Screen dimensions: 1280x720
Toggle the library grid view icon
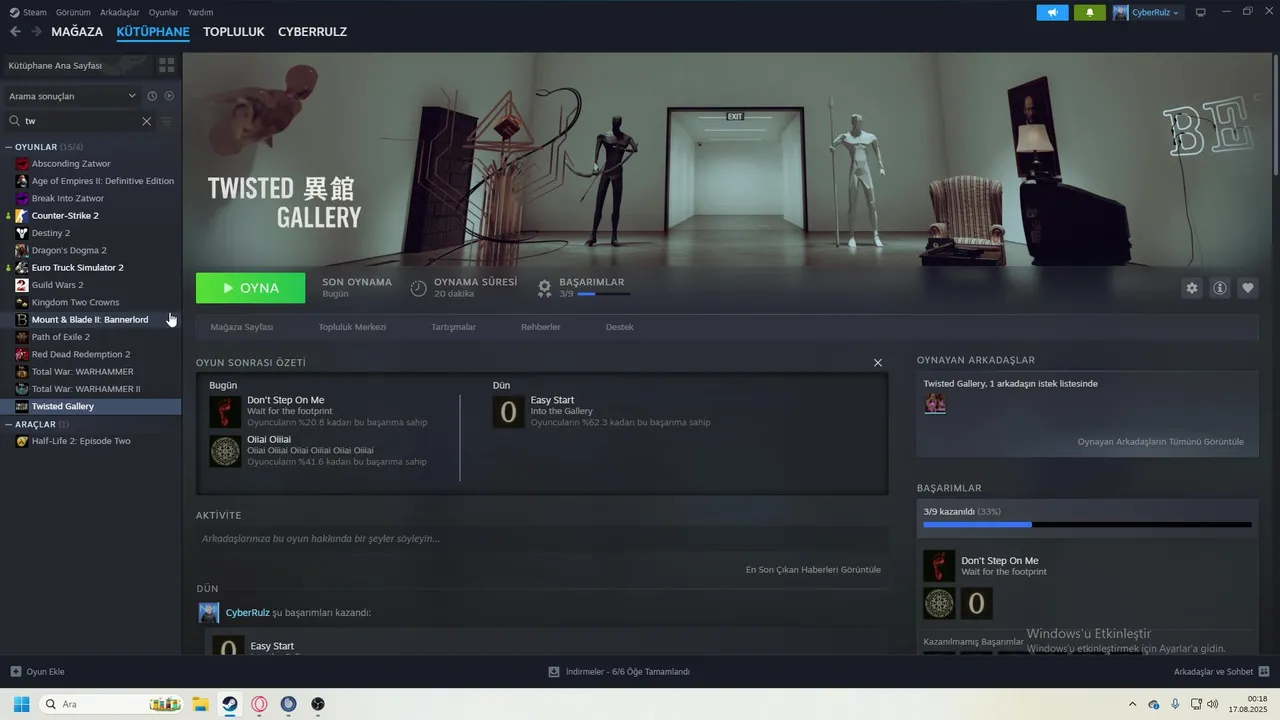pyautogui.click(x=167, y=65)
